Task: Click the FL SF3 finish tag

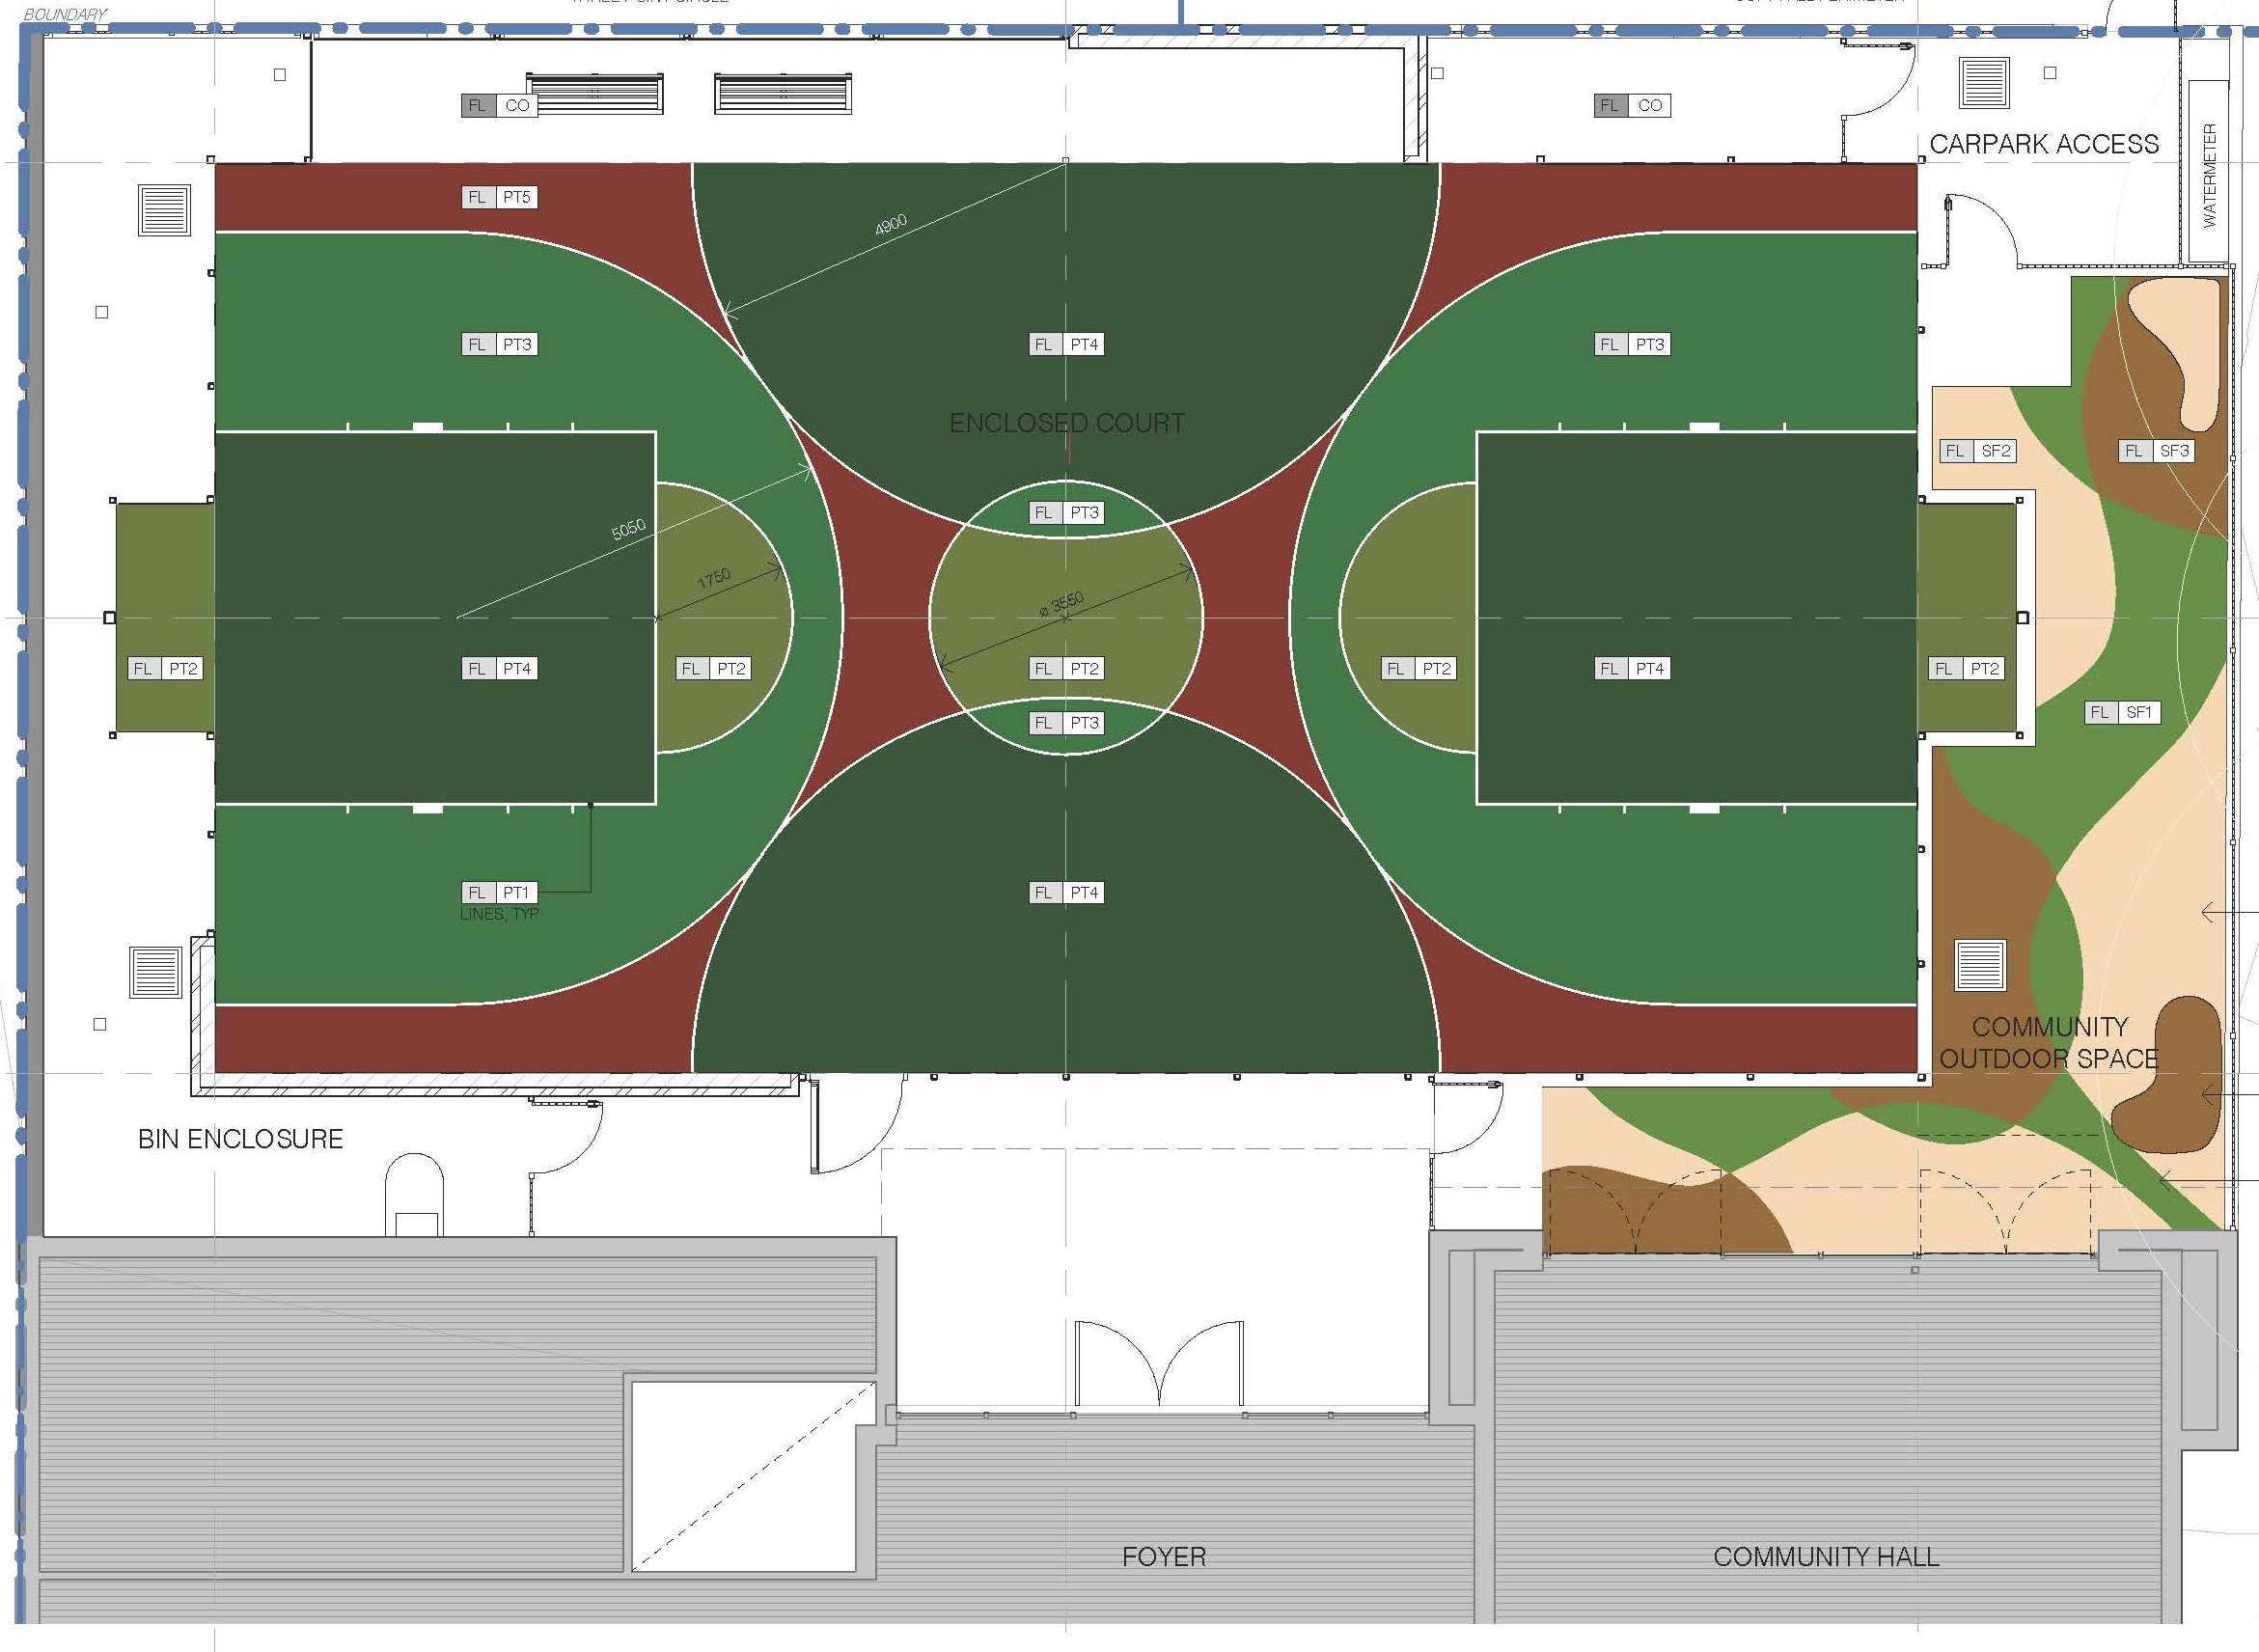Action: pyautogui.click(x=2157, y=451)
